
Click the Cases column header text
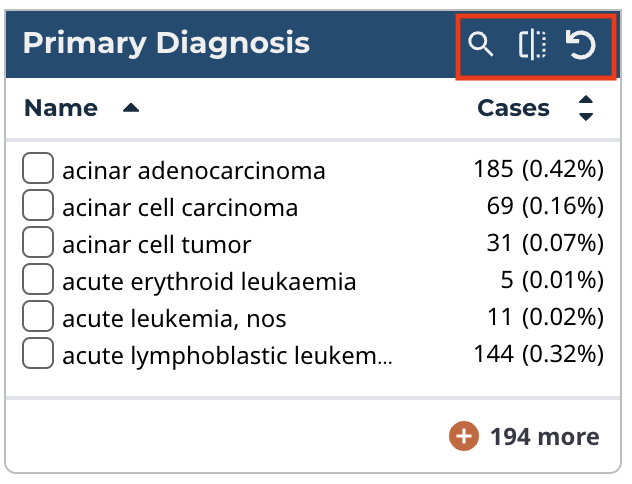point(513,108)
